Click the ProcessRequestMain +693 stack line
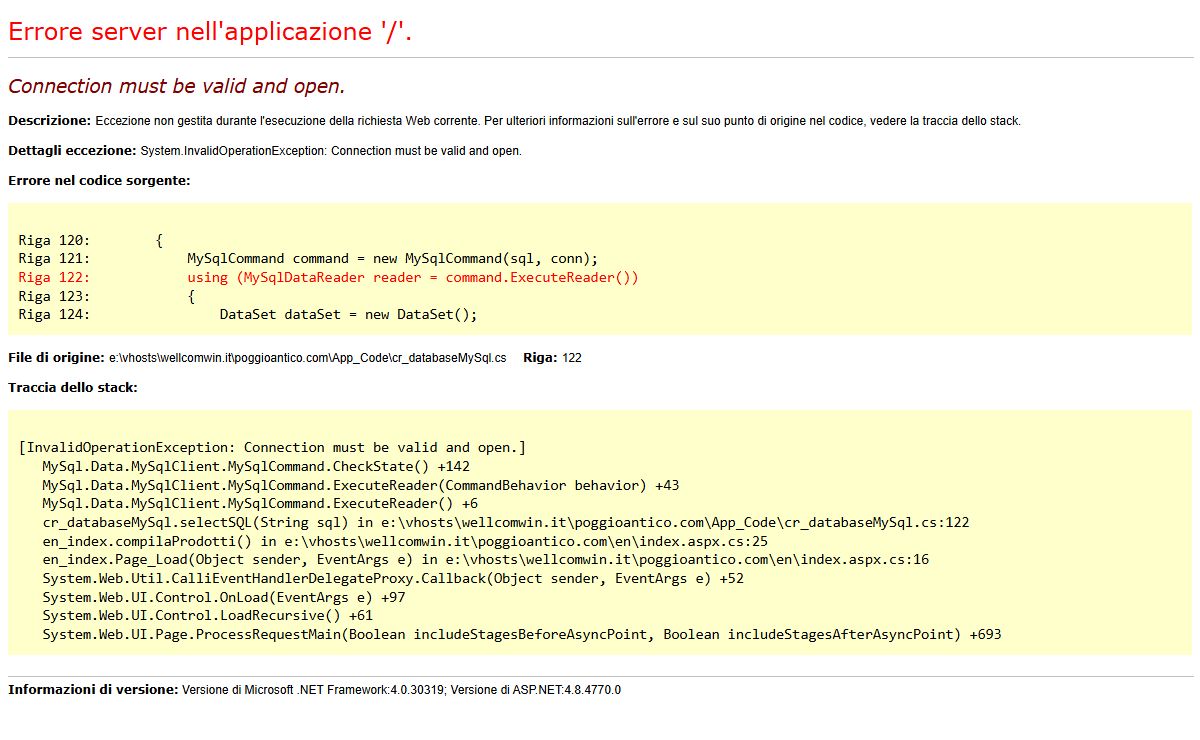The image size is (1200, 740). pos(521,634)
